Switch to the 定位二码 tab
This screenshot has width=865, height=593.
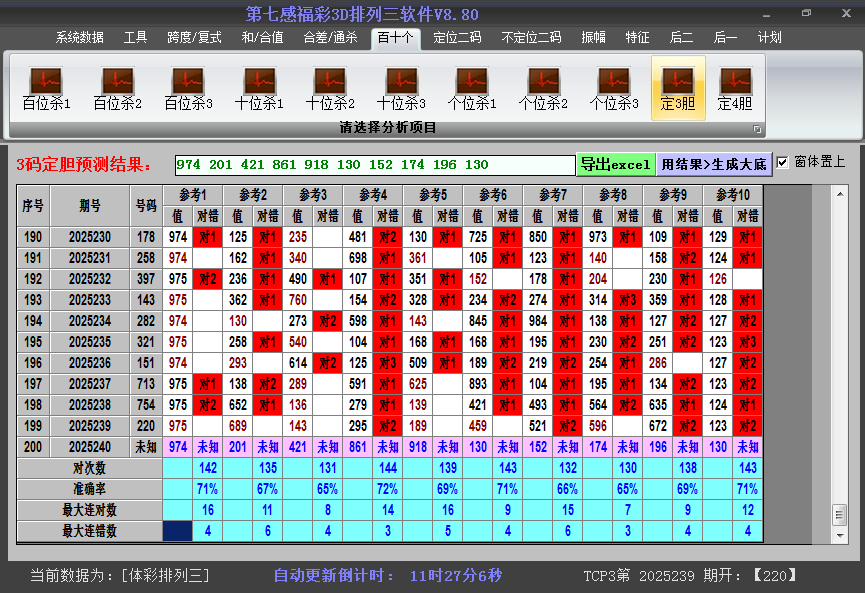[457, 38]
